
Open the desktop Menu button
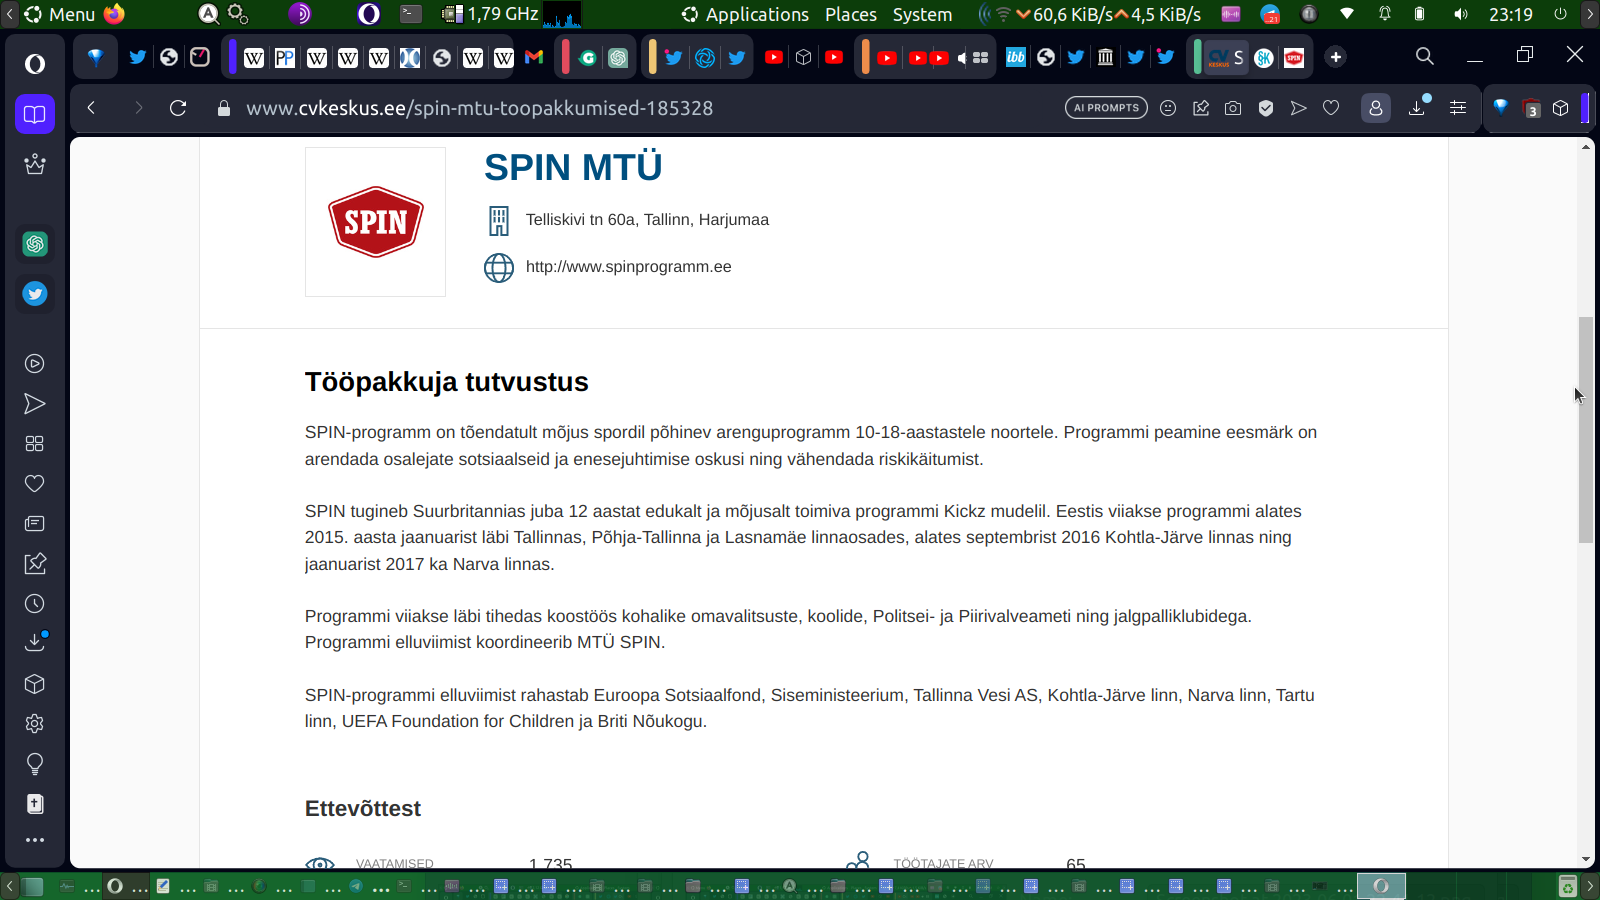click(x=60, y=14)
